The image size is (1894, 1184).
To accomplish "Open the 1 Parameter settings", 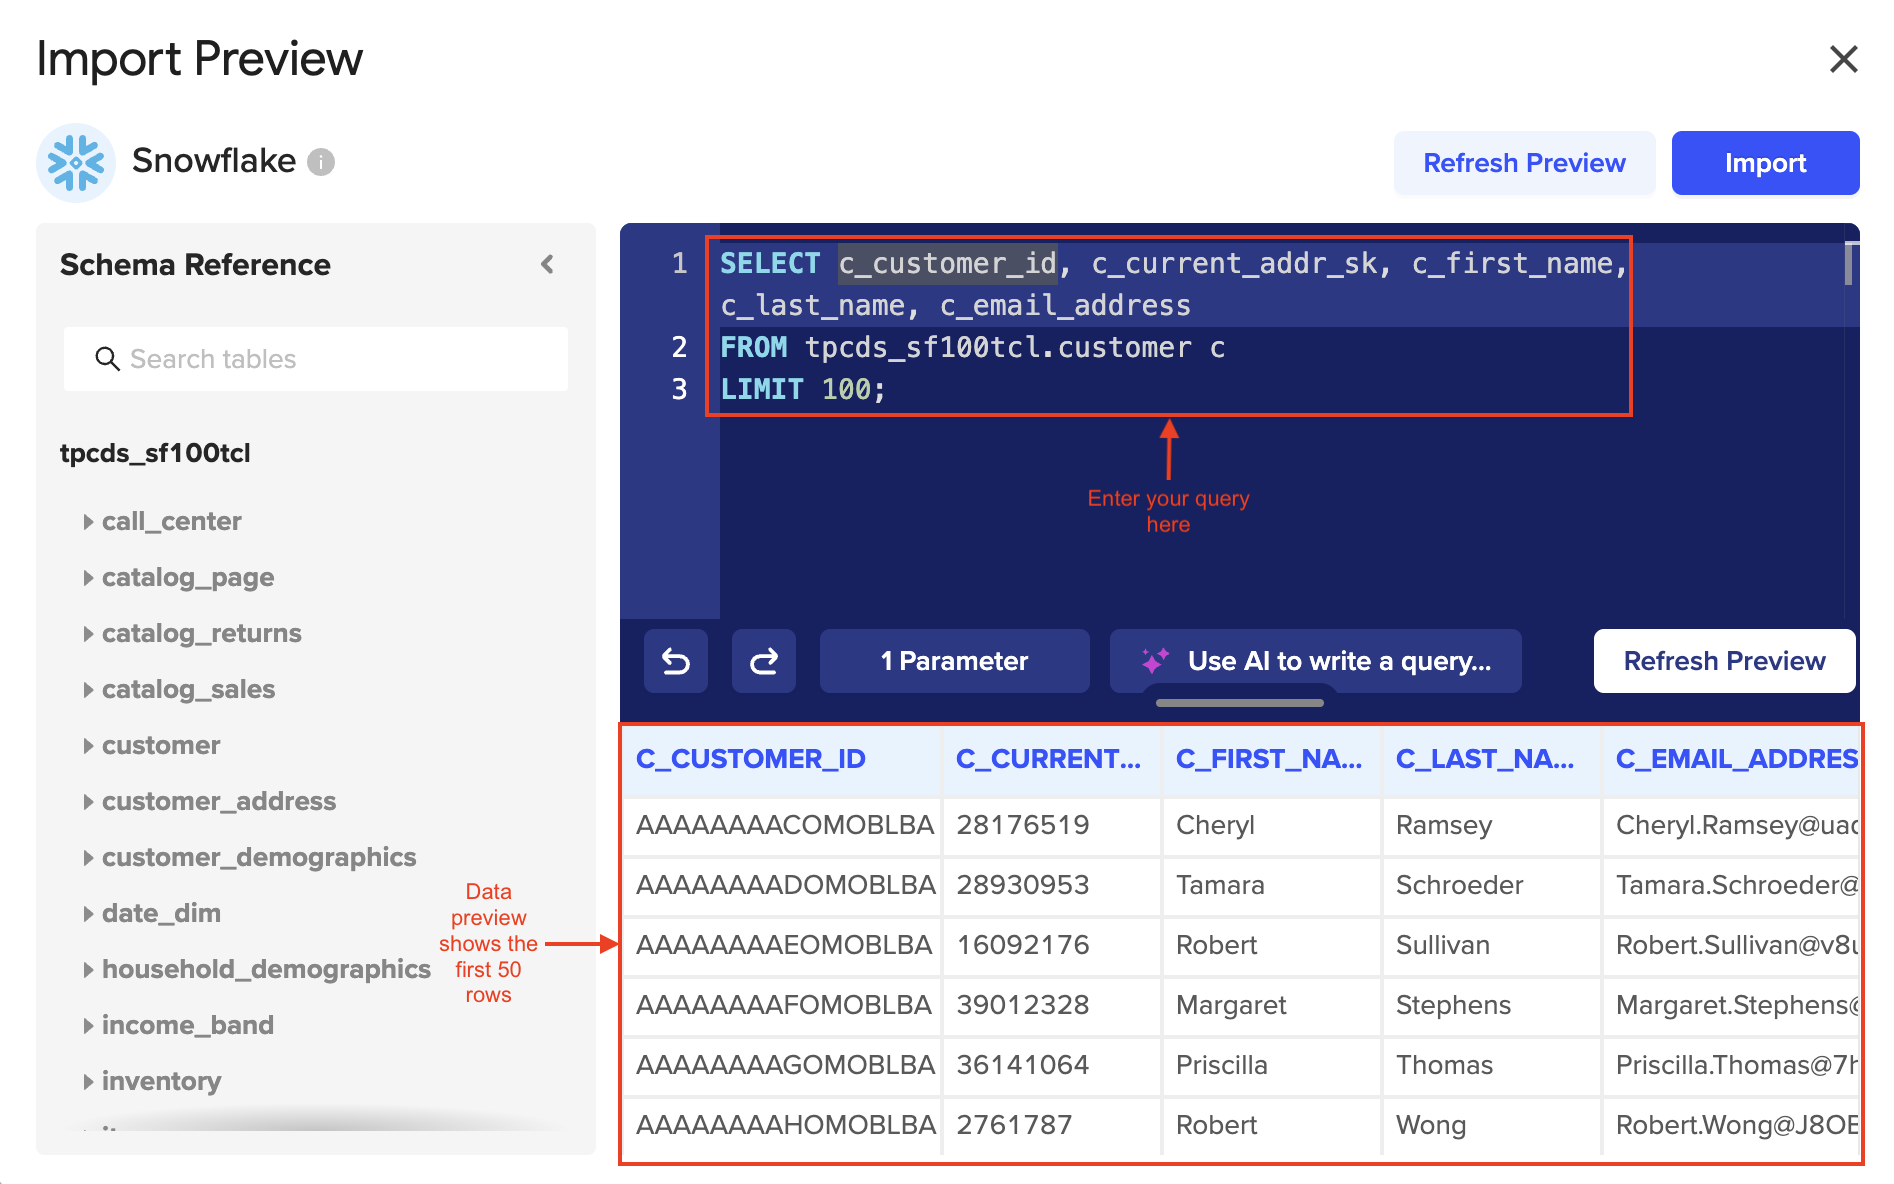I will (954, 661).
